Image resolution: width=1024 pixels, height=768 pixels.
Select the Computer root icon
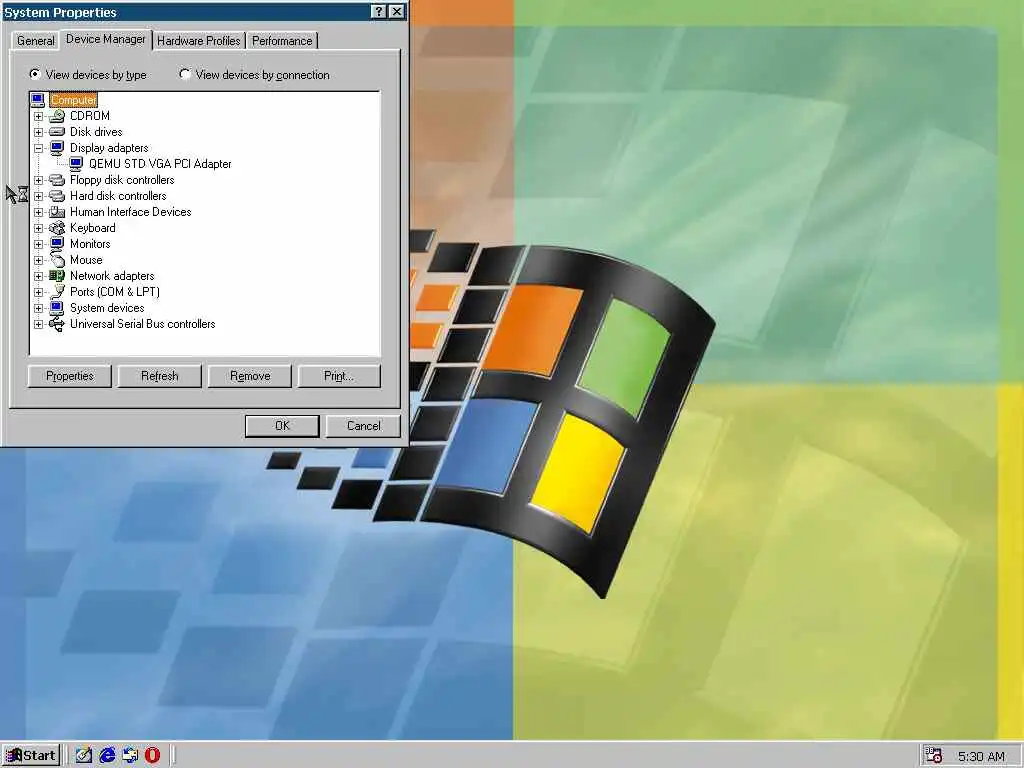[38, 100]
